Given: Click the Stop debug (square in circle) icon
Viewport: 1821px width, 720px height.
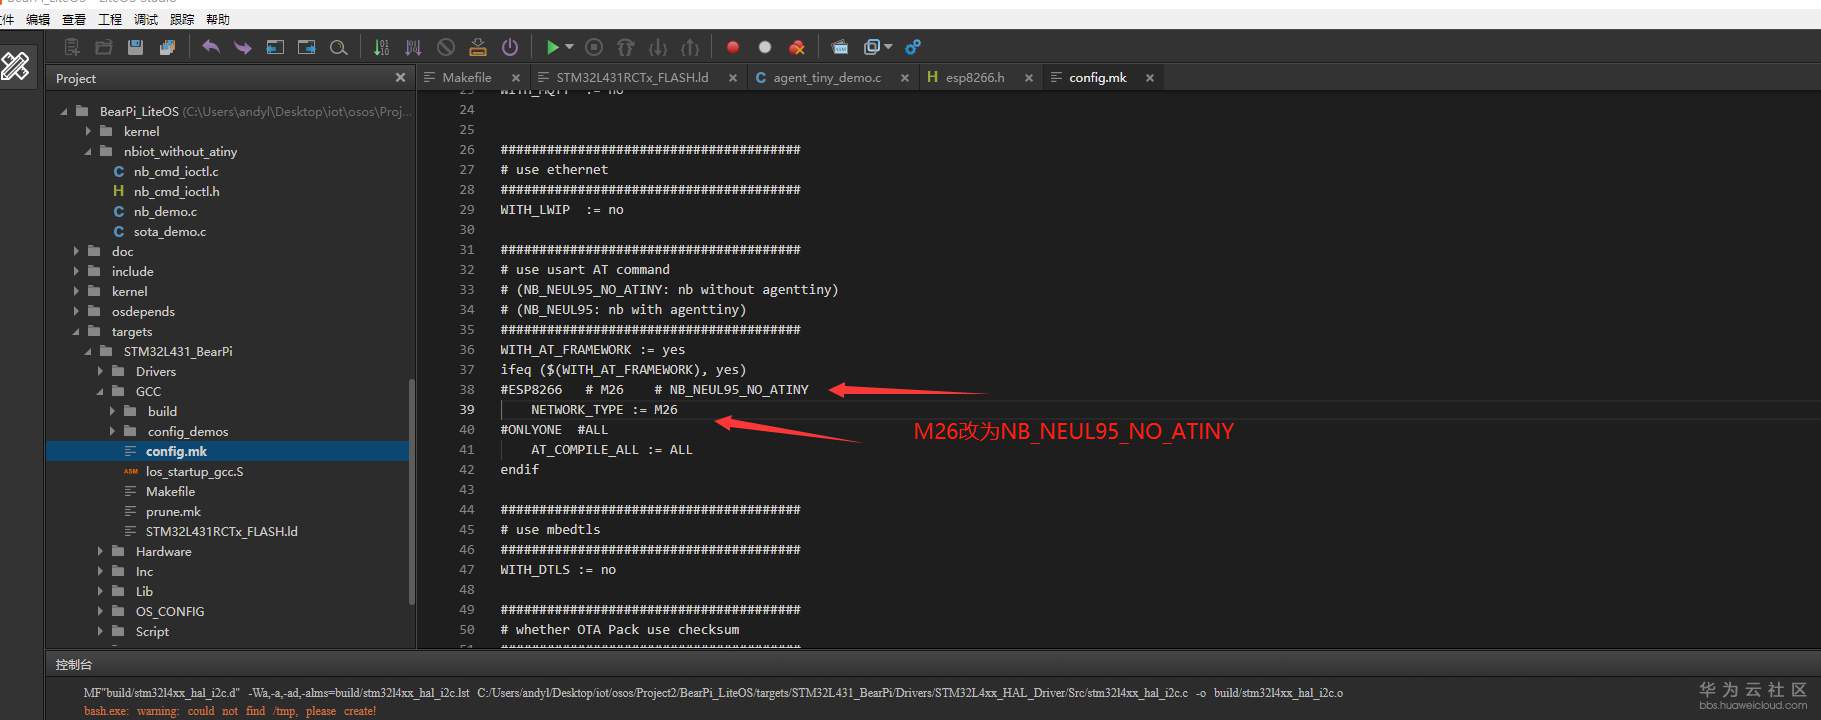Looking at the screenshot, I should [594, 47].
